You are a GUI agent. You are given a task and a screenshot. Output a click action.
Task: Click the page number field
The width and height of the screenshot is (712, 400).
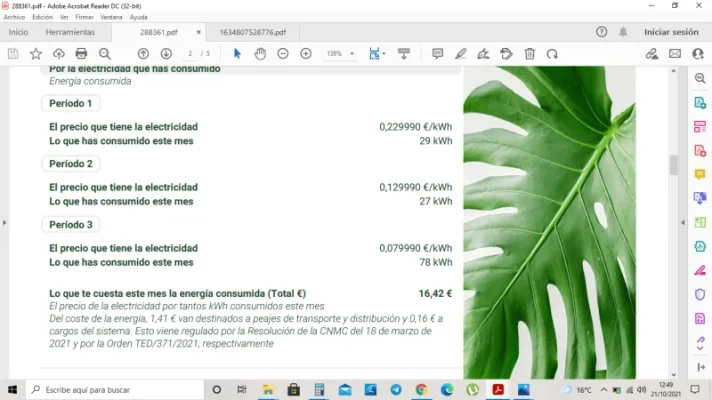coord(190,54)
